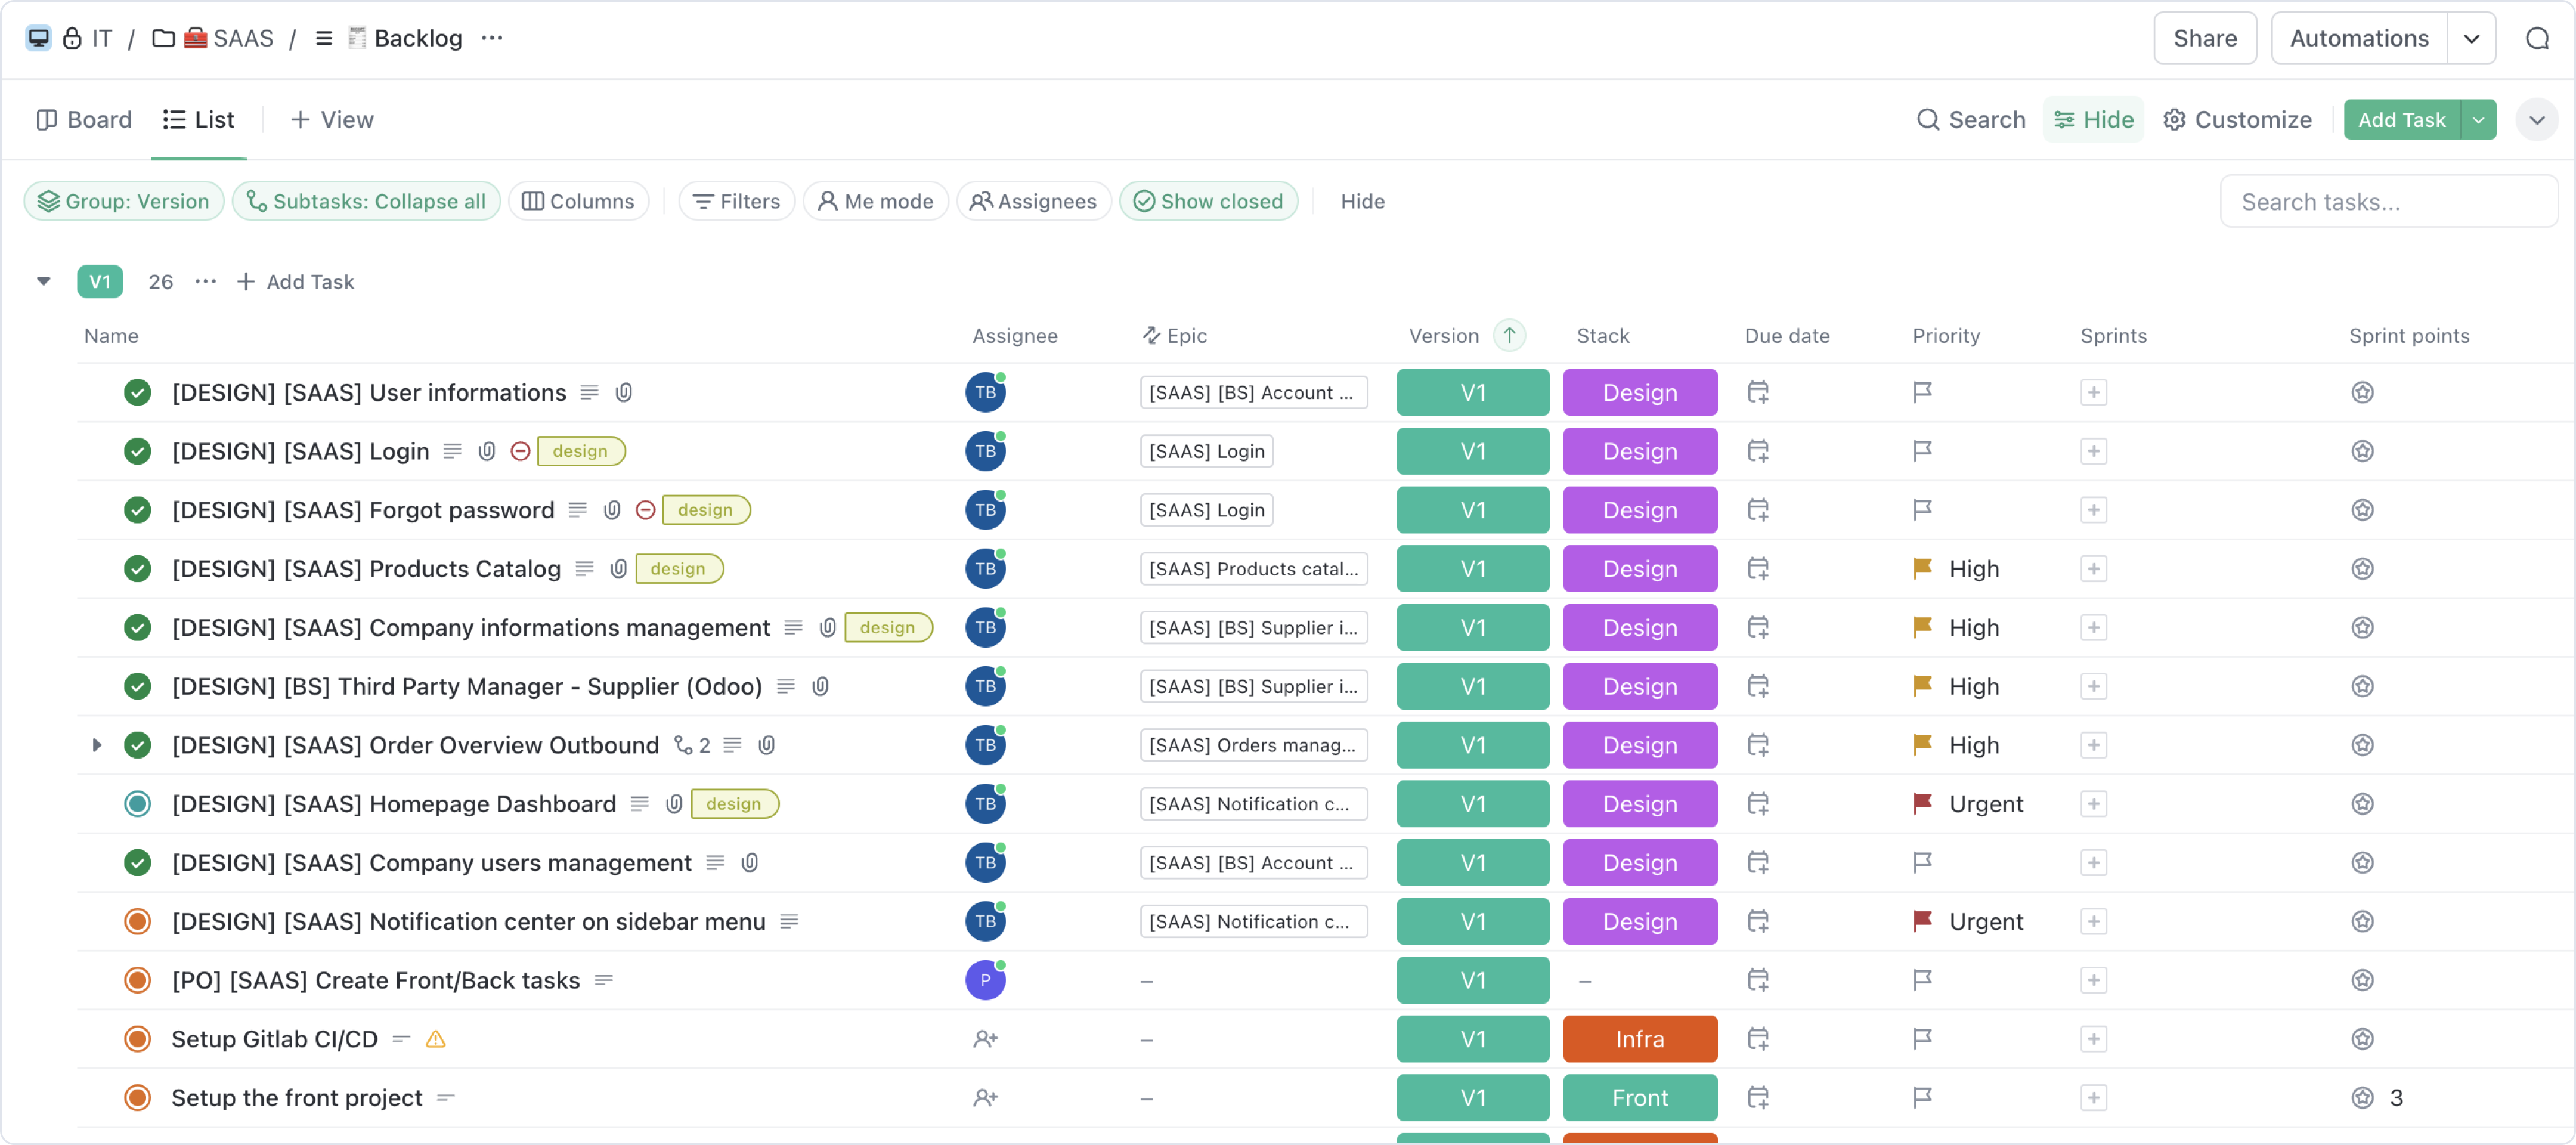This screenshot has height=1145, width=2576.
Task: Switch to the Board view tab
Action: (x=84, y=120)
